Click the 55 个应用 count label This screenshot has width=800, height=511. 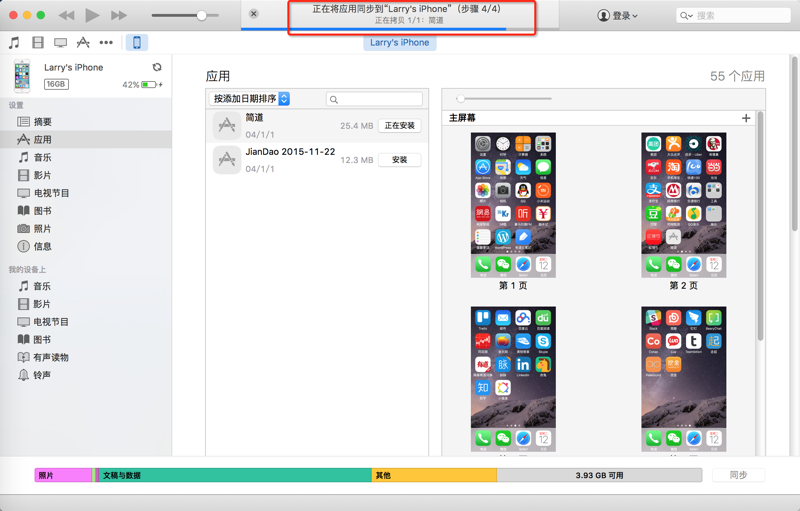point(737,76)
